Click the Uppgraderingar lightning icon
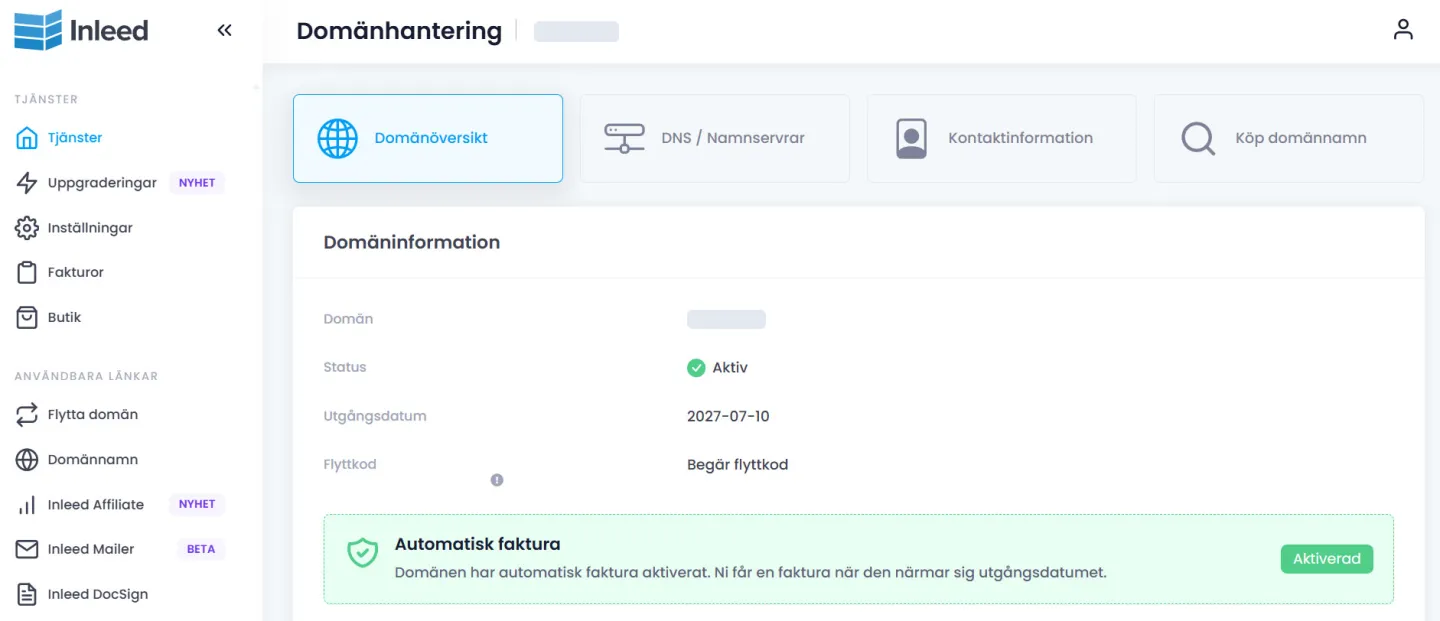This screenshot has width=1440, height=621. 27,183
